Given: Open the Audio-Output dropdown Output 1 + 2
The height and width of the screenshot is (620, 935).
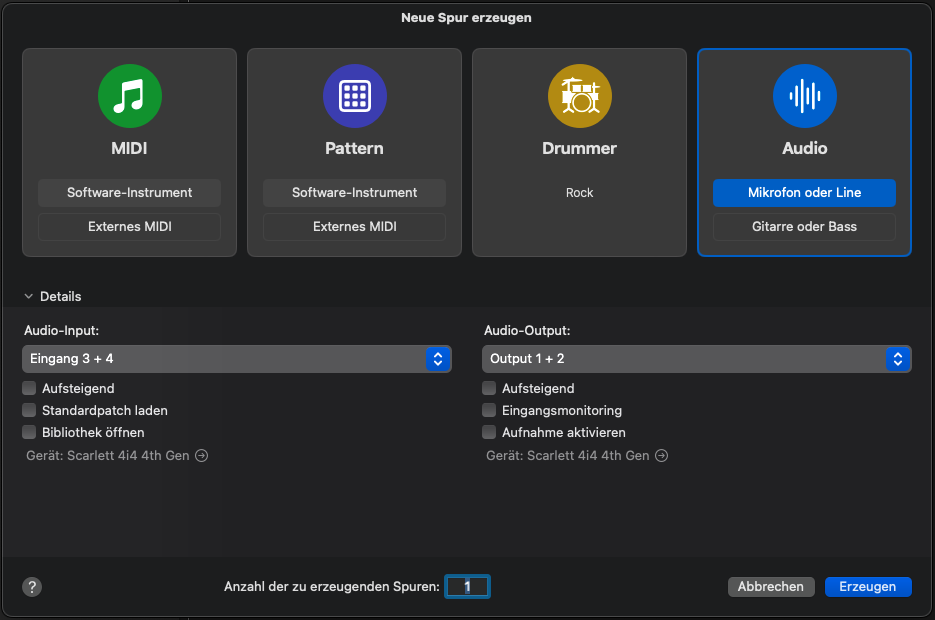Looking at the screenshot, I should click(x=696, y=358).
